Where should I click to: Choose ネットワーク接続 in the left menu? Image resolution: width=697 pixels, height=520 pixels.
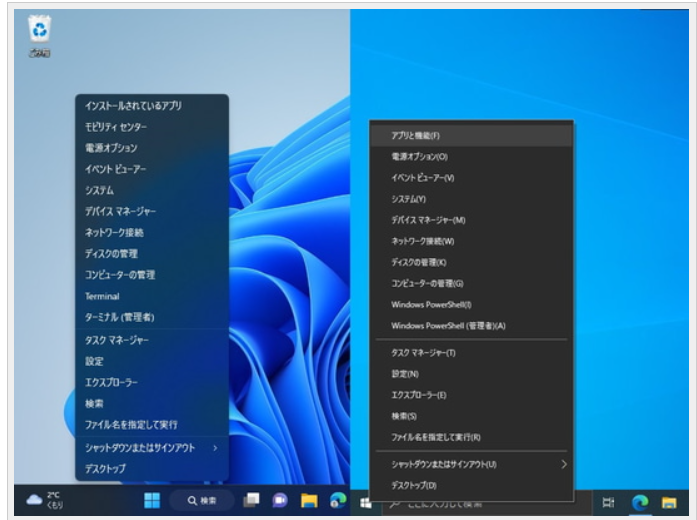tap(152, 232)
